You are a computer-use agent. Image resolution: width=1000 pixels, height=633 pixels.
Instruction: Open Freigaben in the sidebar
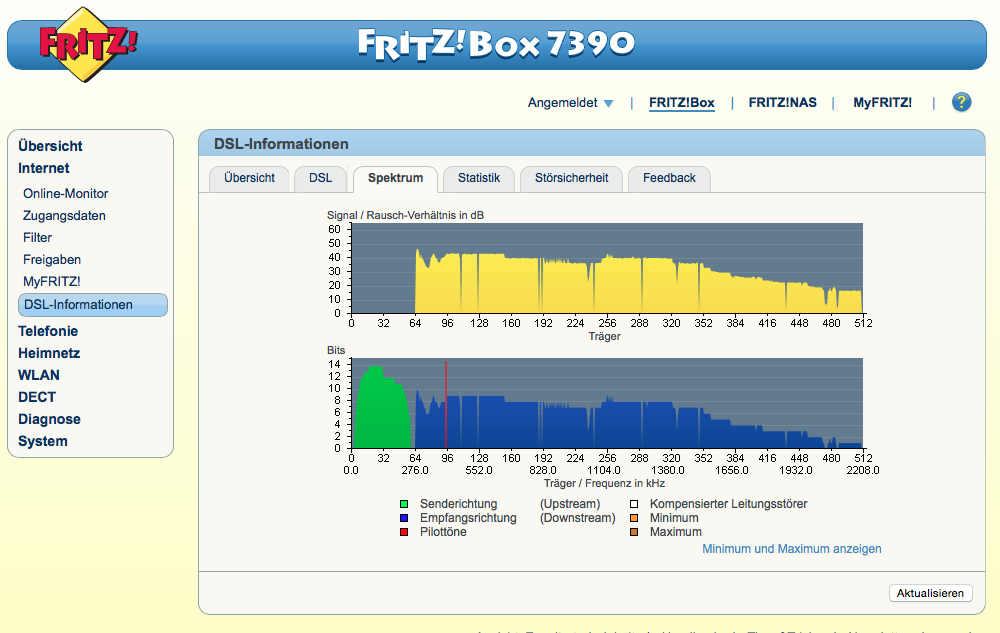(x=52, y=259)
